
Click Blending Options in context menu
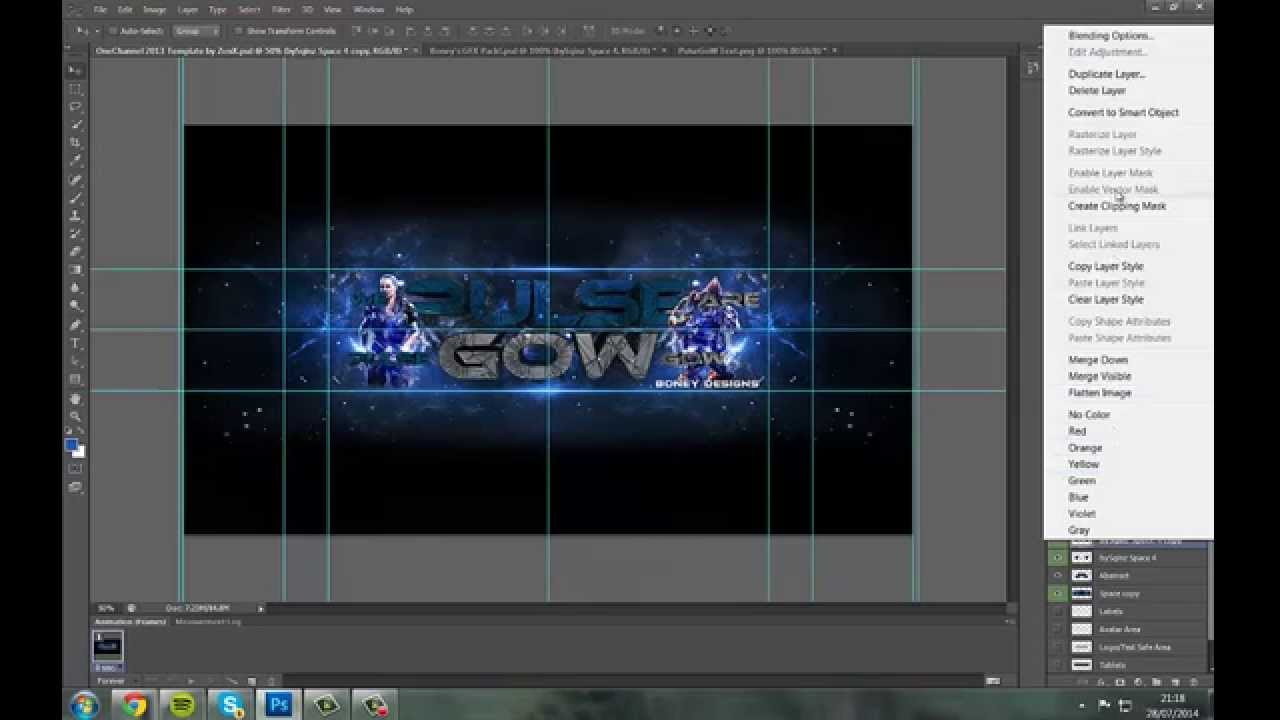[x=1110, y=36]
